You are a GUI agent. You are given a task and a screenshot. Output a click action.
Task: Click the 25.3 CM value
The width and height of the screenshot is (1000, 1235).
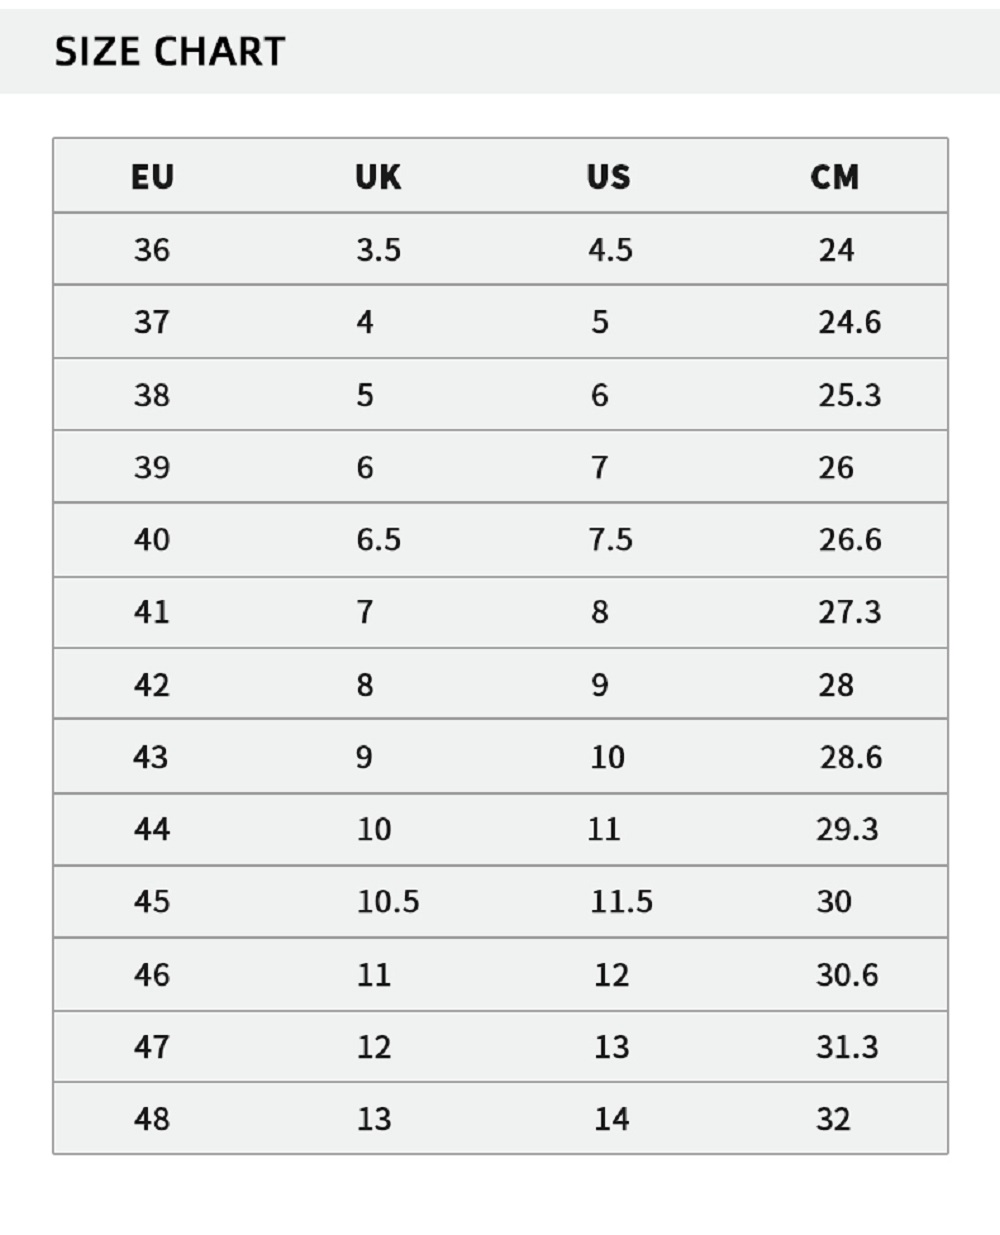[x=849, y=395]
